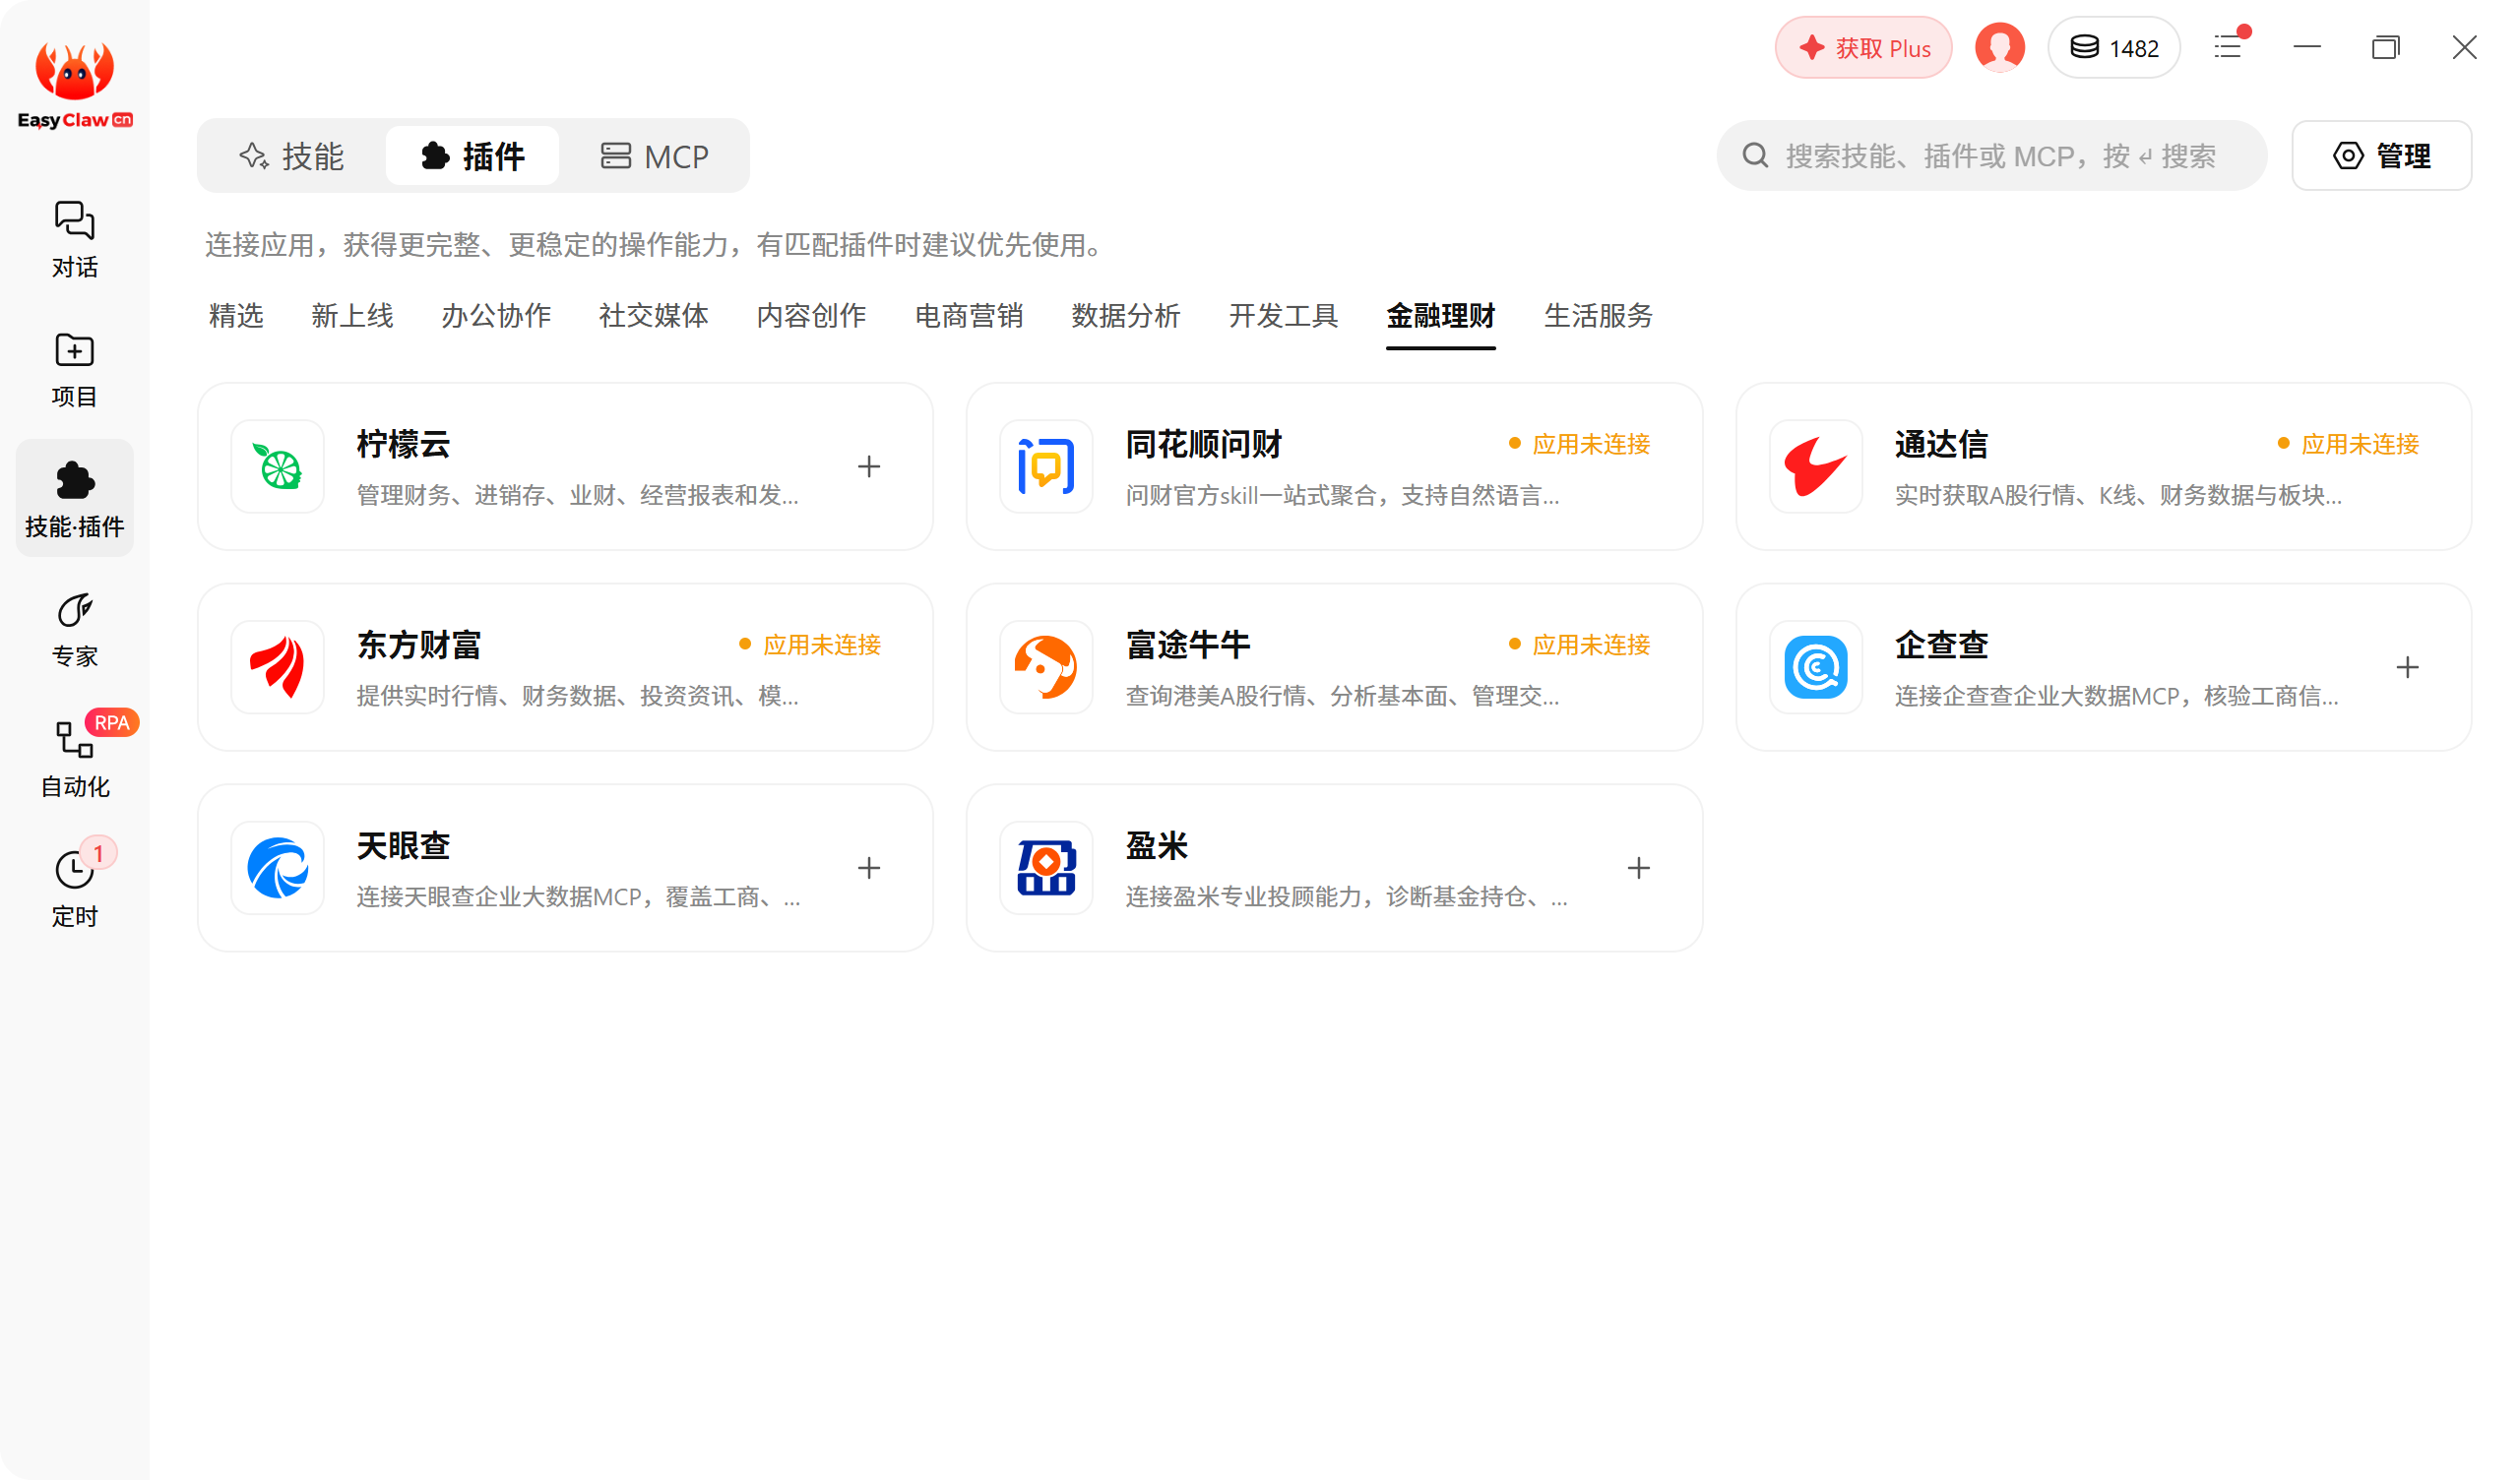Open the notifications list menu icon

point(2229,47)
